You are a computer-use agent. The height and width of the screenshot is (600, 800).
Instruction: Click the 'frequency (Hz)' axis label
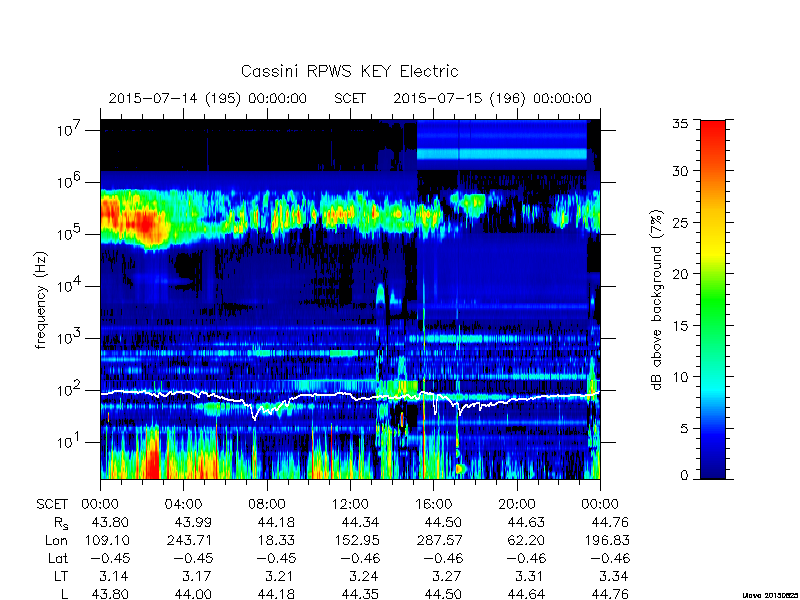(41, 301)
